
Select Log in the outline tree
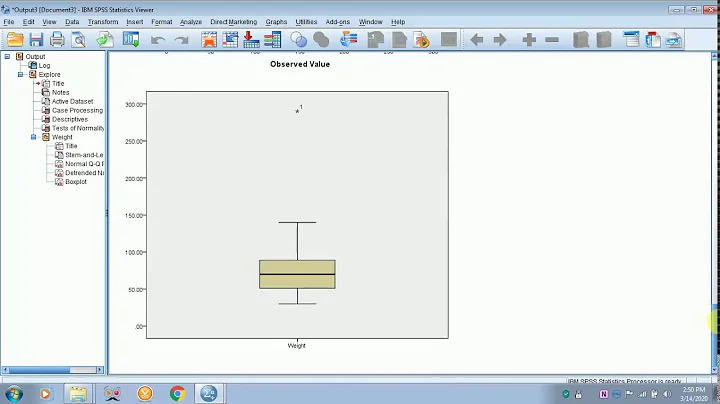[x=45, y=66]
